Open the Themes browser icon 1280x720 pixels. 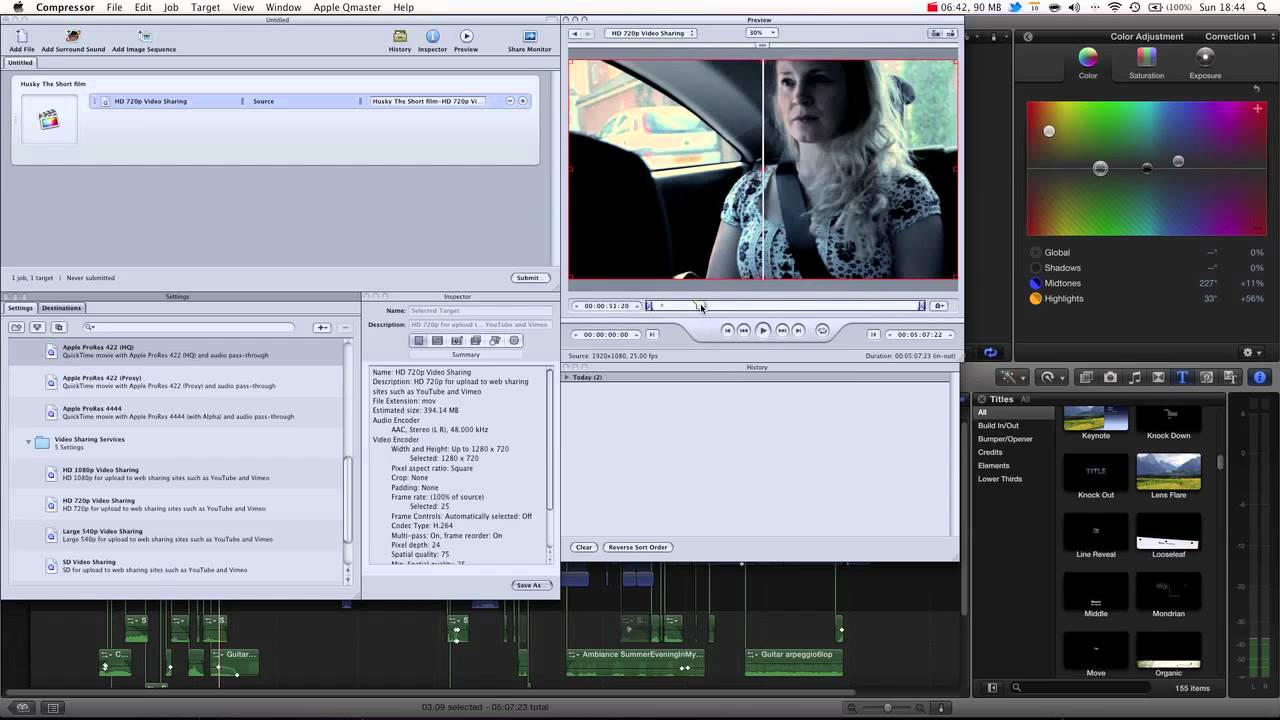tap(1230, 377)
